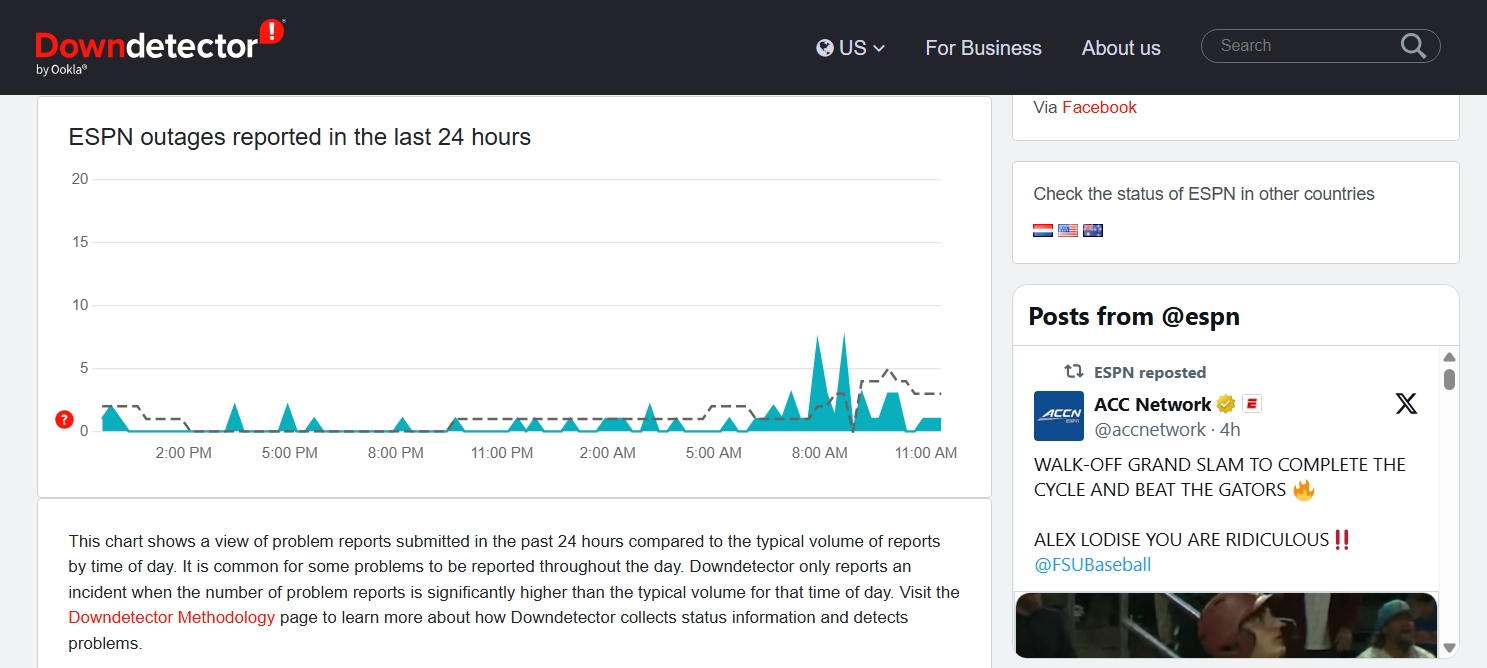The height and width of the screenshot is (668, 1487).
Task: Click the ESPN affiliate badge next to ACC Network
Action: coord(1252,404)
